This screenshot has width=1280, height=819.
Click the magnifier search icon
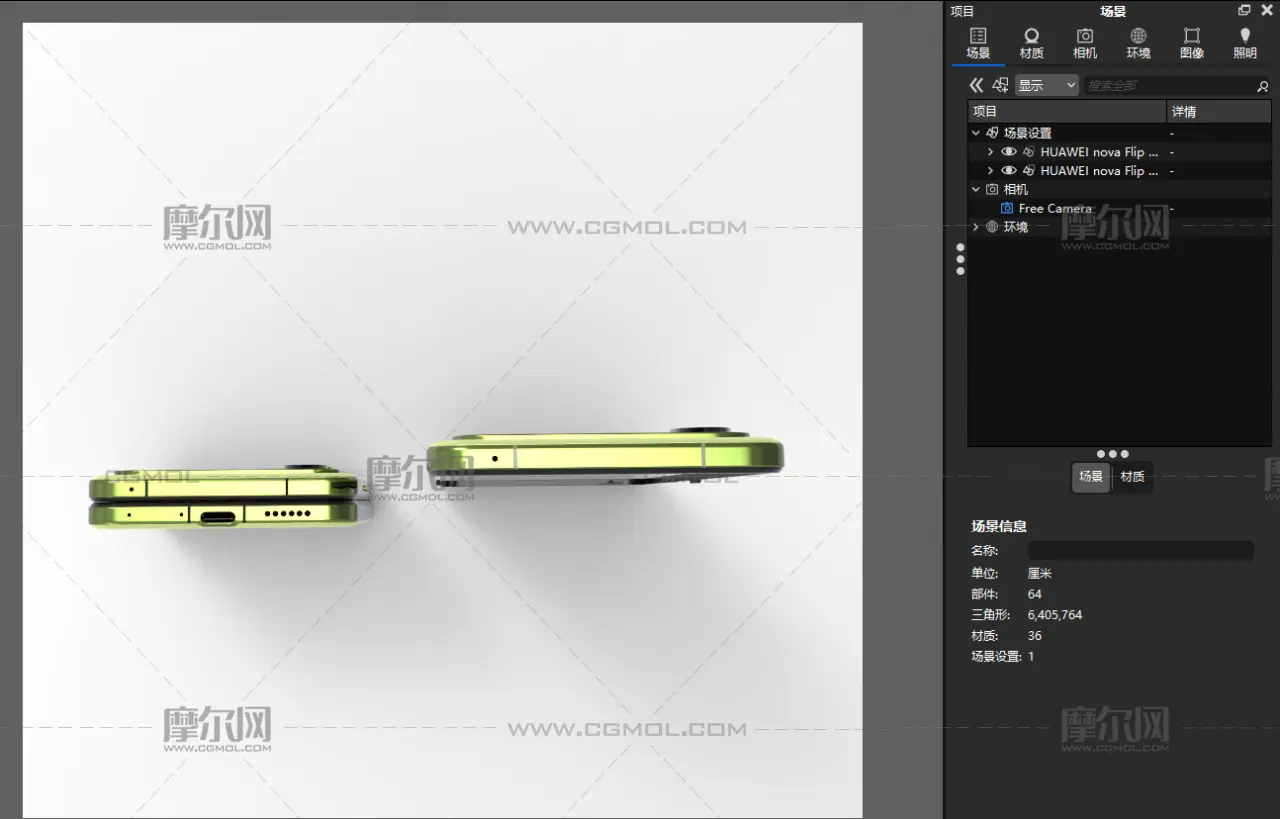point(1262,87)
